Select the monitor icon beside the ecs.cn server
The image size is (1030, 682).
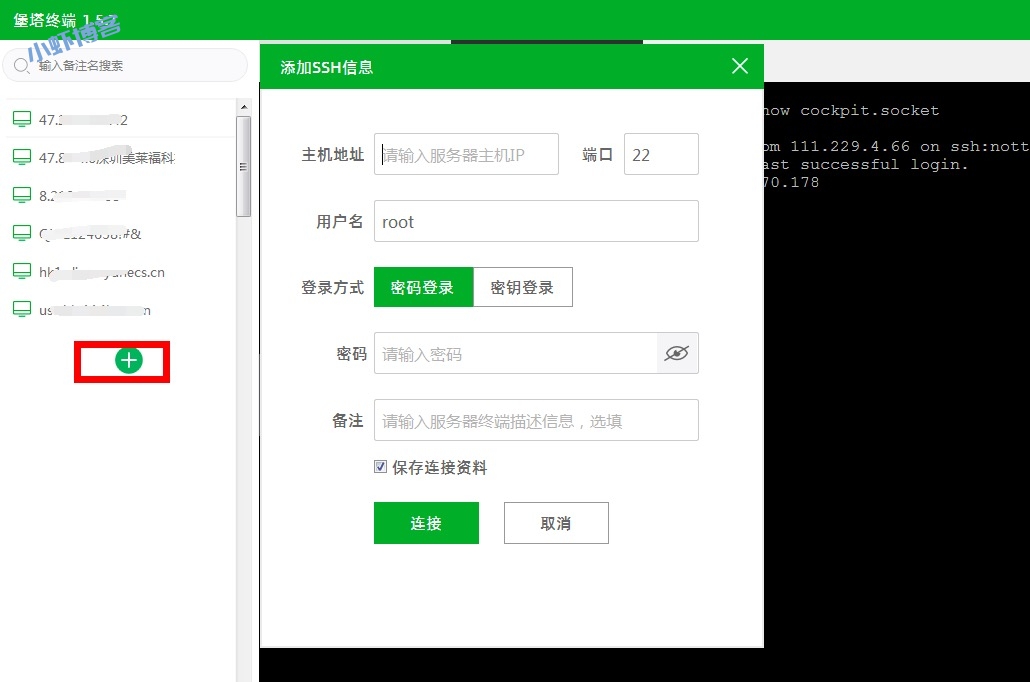tap(21, 270)
